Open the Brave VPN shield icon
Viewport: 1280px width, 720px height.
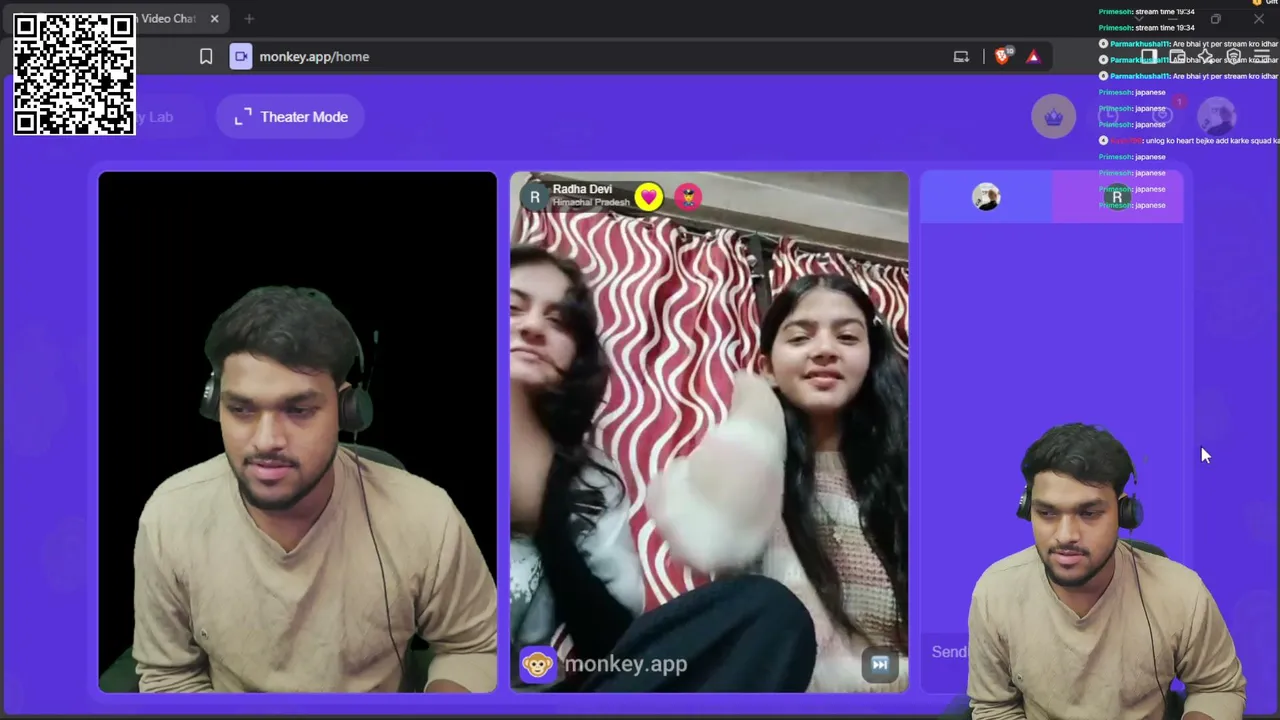click(1233, 57)
